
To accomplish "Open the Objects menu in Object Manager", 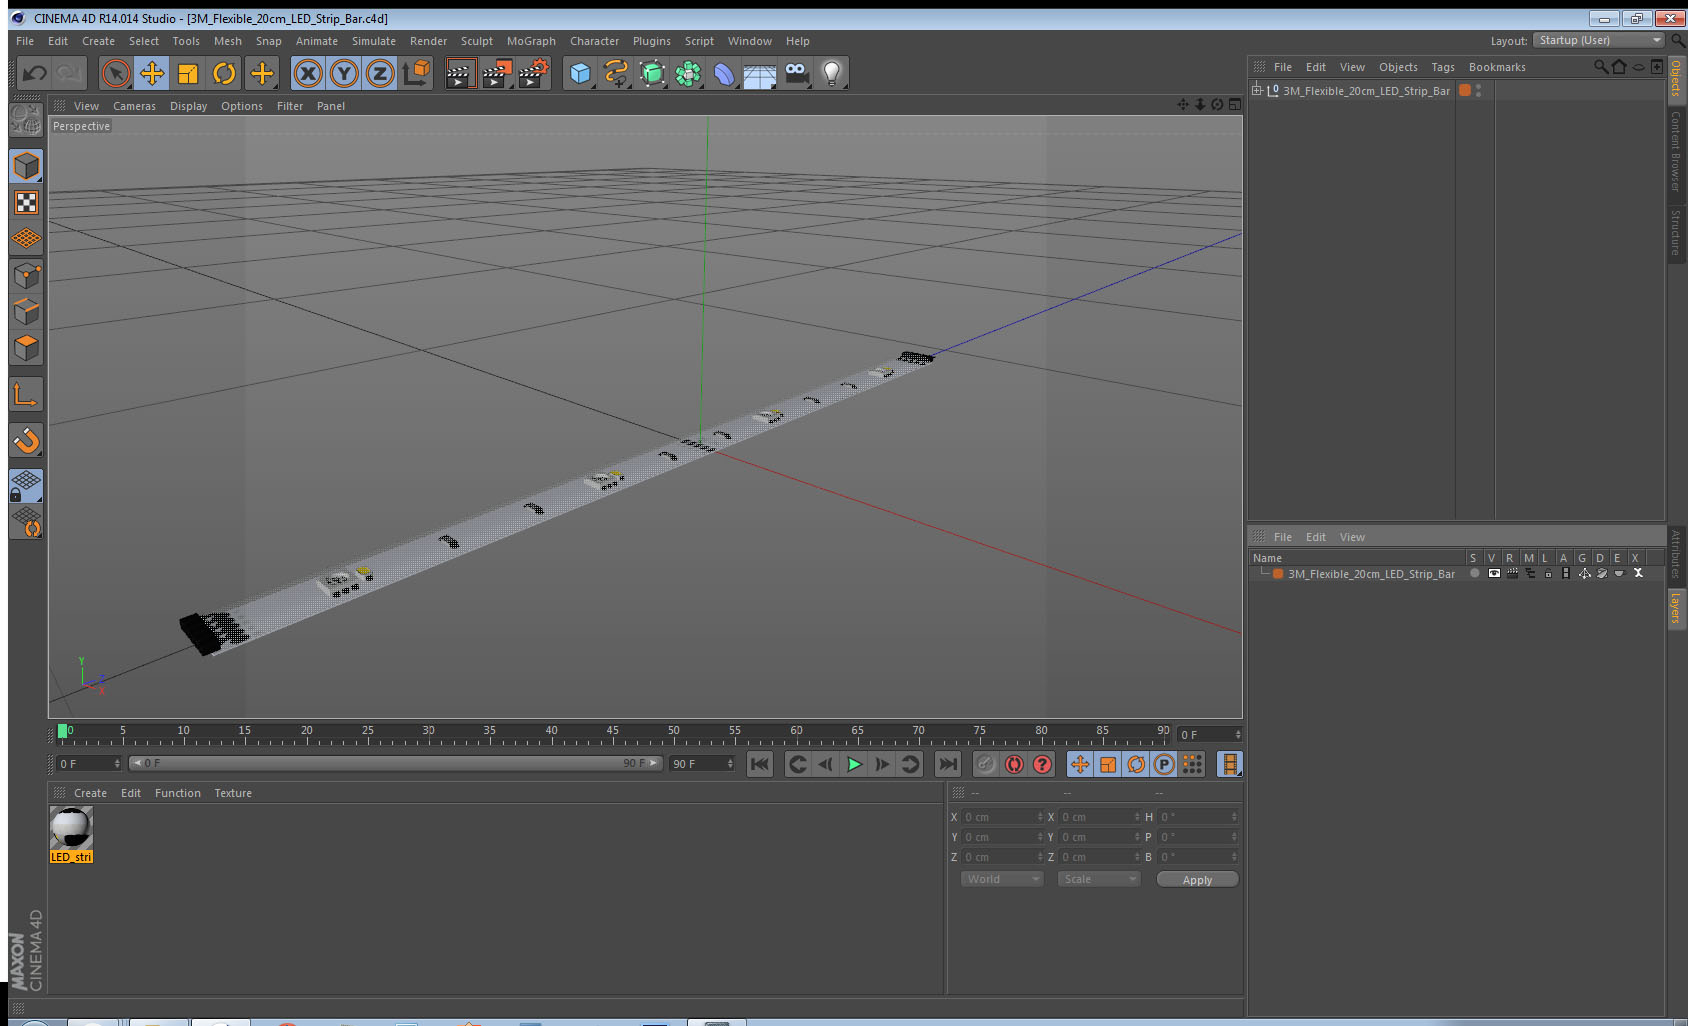I will click(1398, 67).
